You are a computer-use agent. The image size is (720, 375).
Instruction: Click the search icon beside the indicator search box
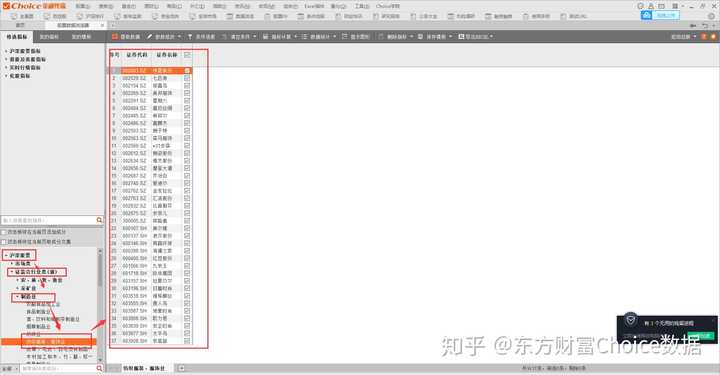click(99, 220)
